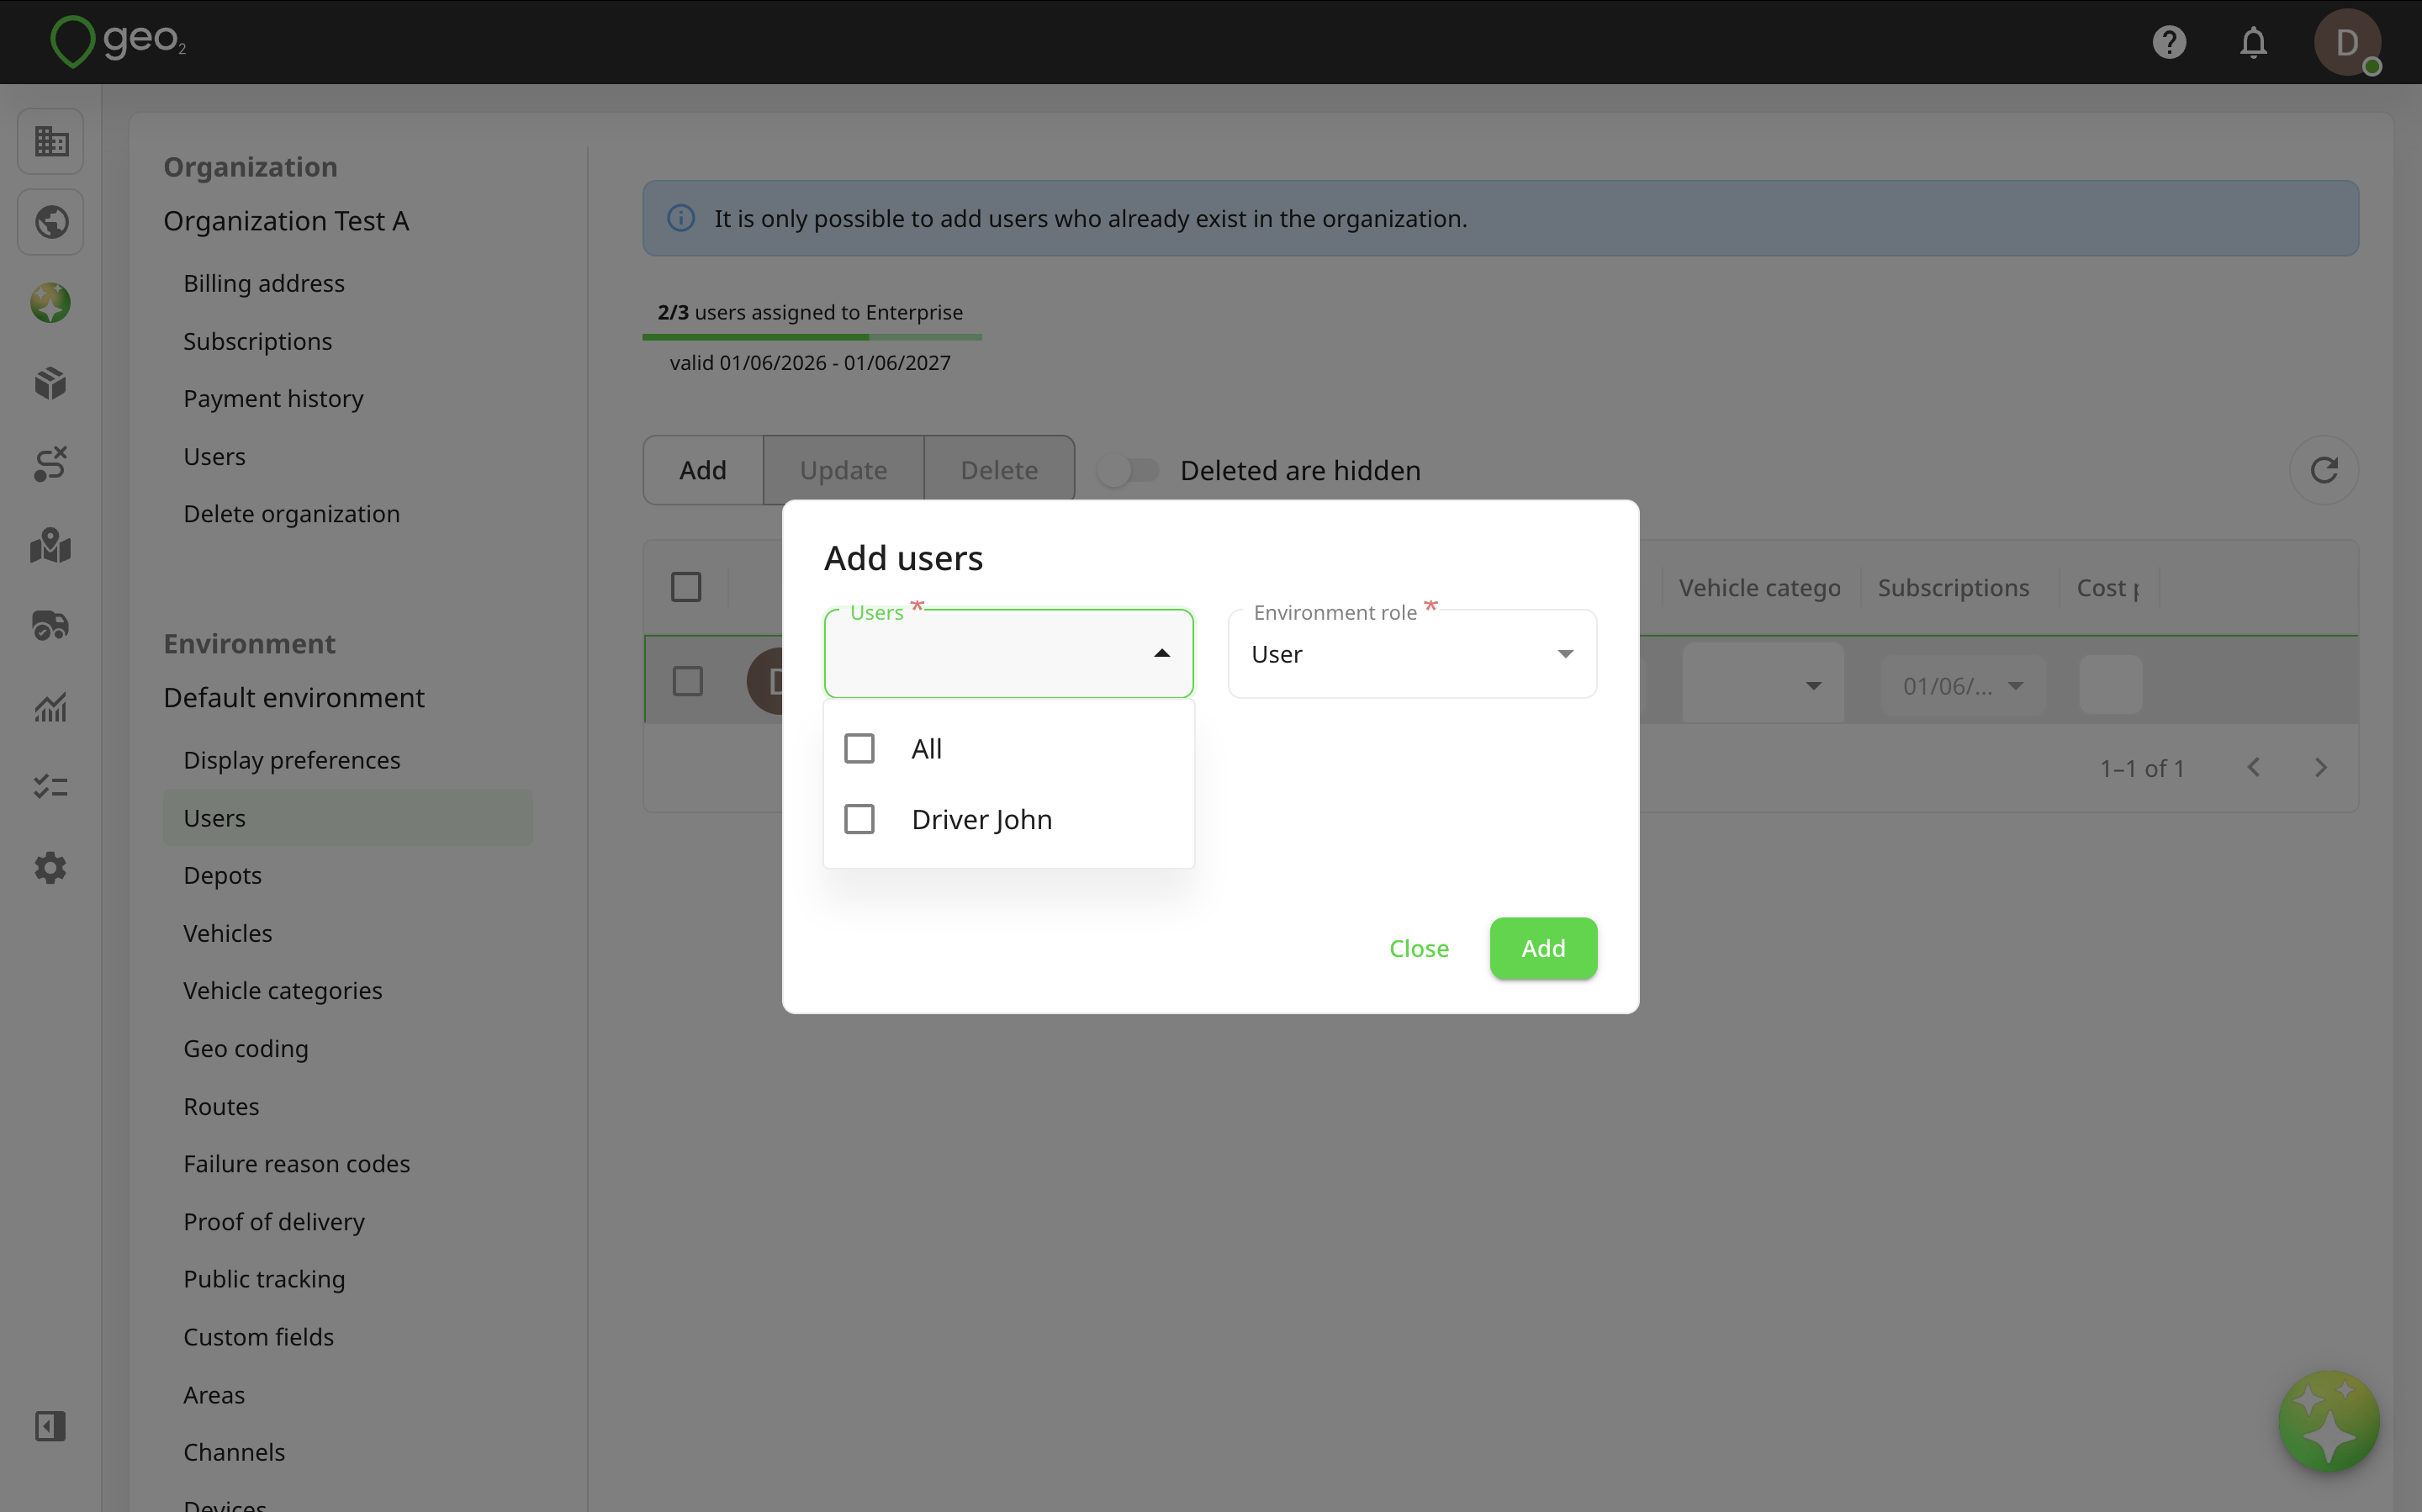Open Proof of delivery menu item
The image size is (2422, 1512).
coord(274,1221)
